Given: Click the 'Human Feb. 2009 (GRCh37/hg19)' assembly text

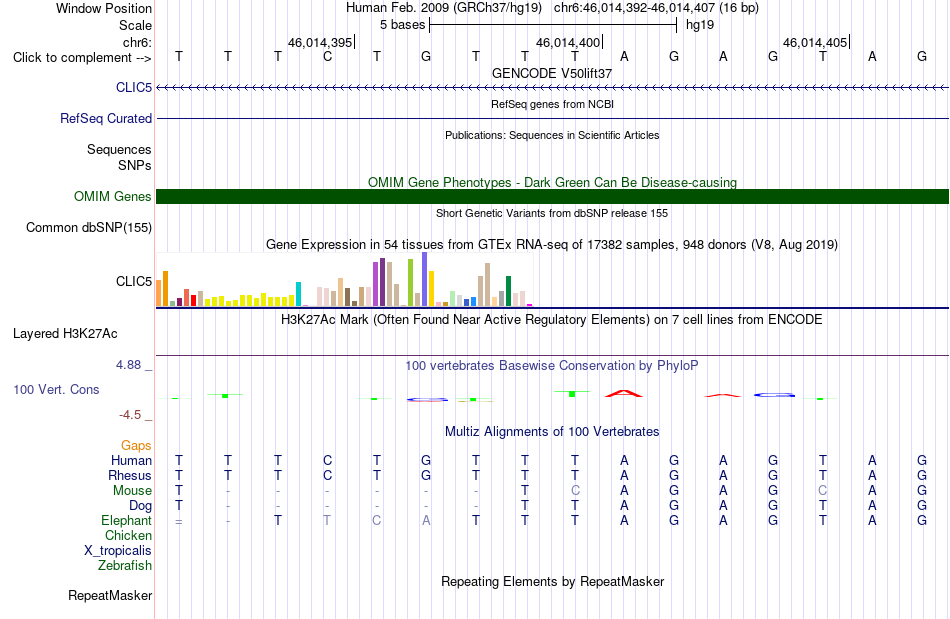Looking at the screenshot, I should coord(443,8).
